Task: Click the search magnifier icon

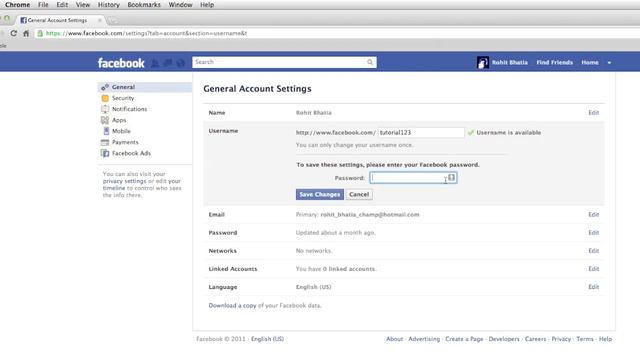Action: coord(370,62)
